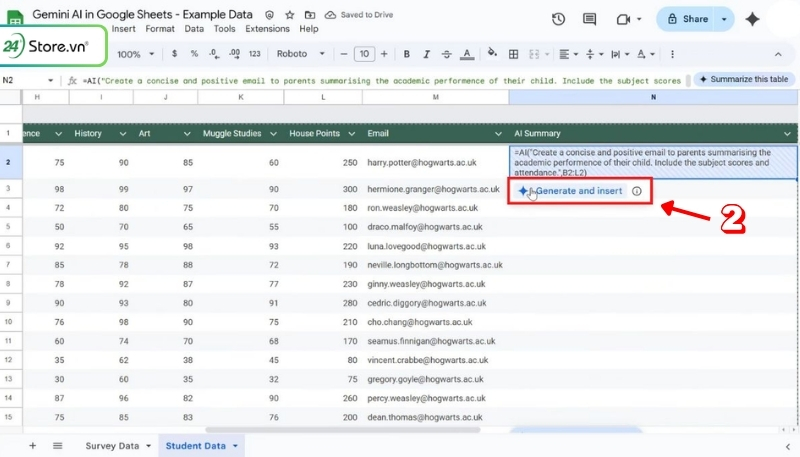Open borders tool
Screen dimensions: 800x457
(514, 54)
